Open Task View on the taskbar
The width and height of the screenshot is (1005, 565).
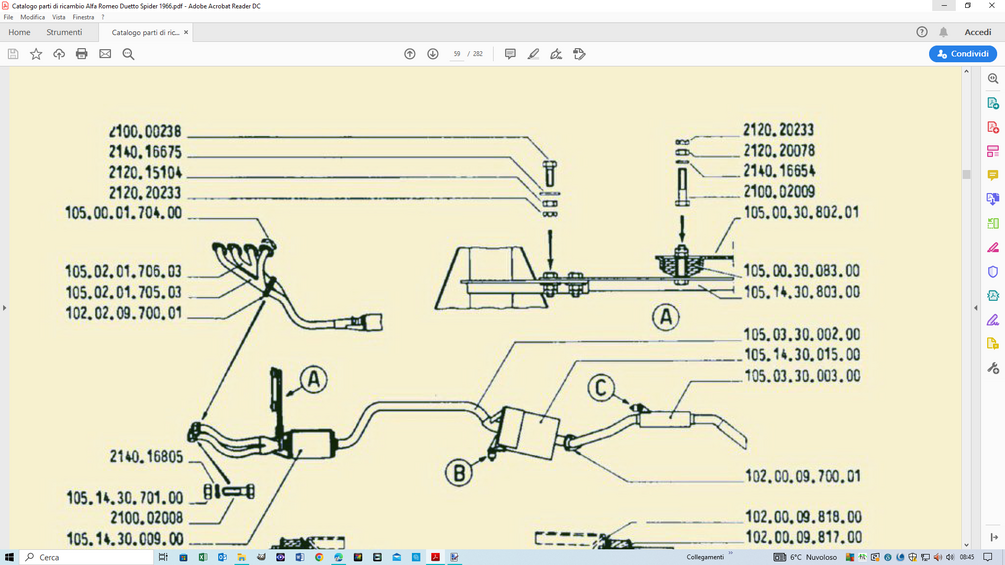163,557
